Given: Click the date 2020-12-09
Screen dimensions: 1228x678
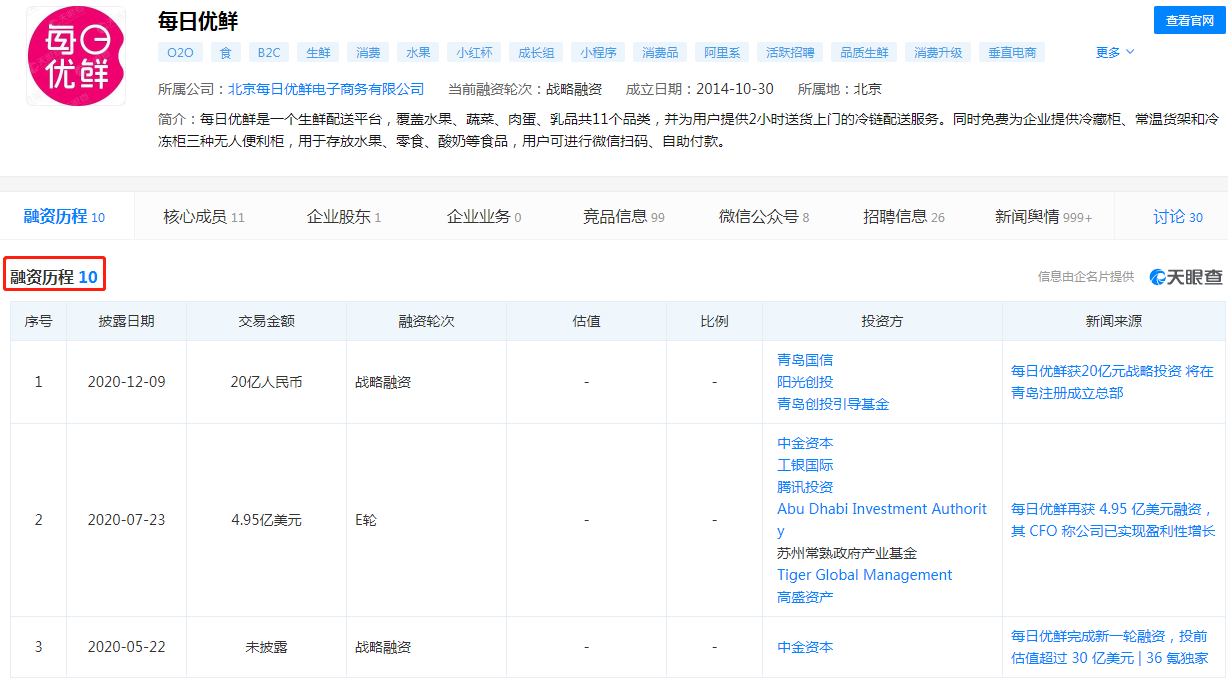Looking at the screenshot, I should (x=126, y=382).
